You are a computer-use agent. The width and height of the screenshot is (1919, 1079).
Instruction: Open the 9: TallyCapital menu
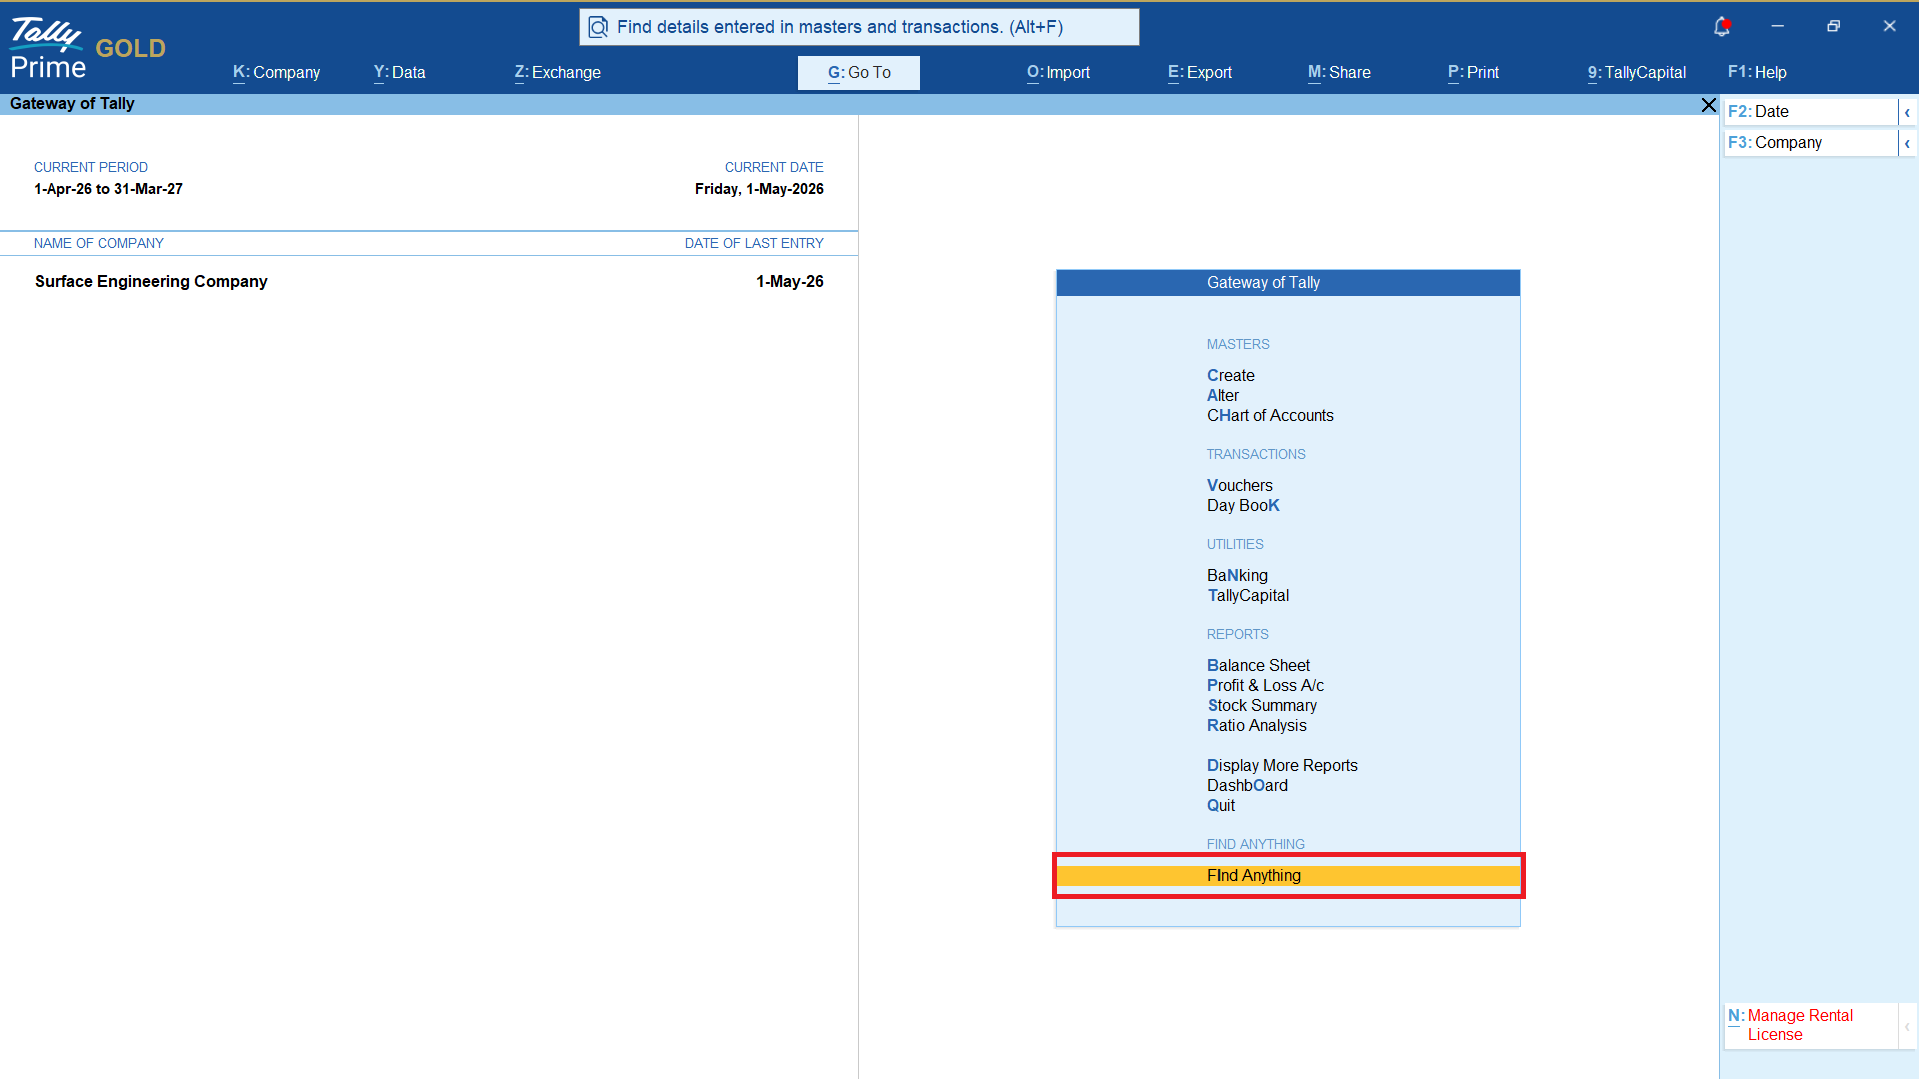1636,72
